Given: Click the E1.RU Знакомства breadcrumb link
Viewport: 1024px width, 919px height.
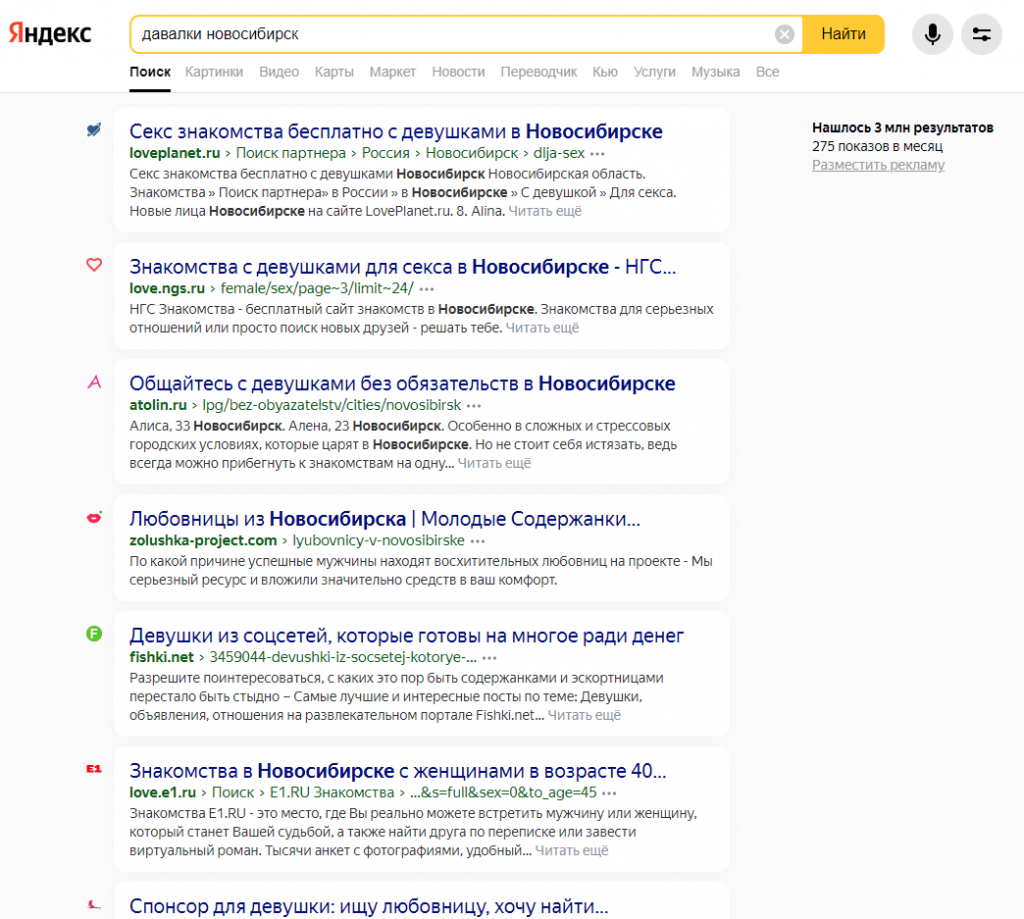Looking at the screenshot, I should 332,793.
